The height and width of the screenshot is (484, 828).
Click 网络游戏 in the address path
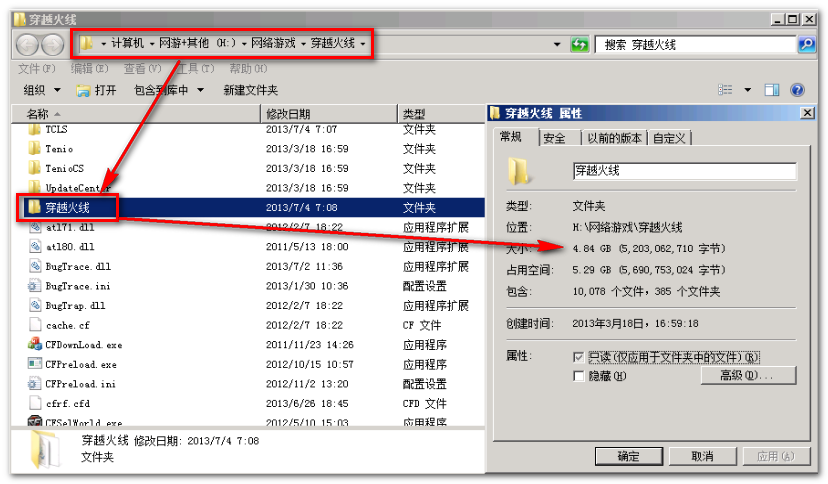click(x=273, y=43)
